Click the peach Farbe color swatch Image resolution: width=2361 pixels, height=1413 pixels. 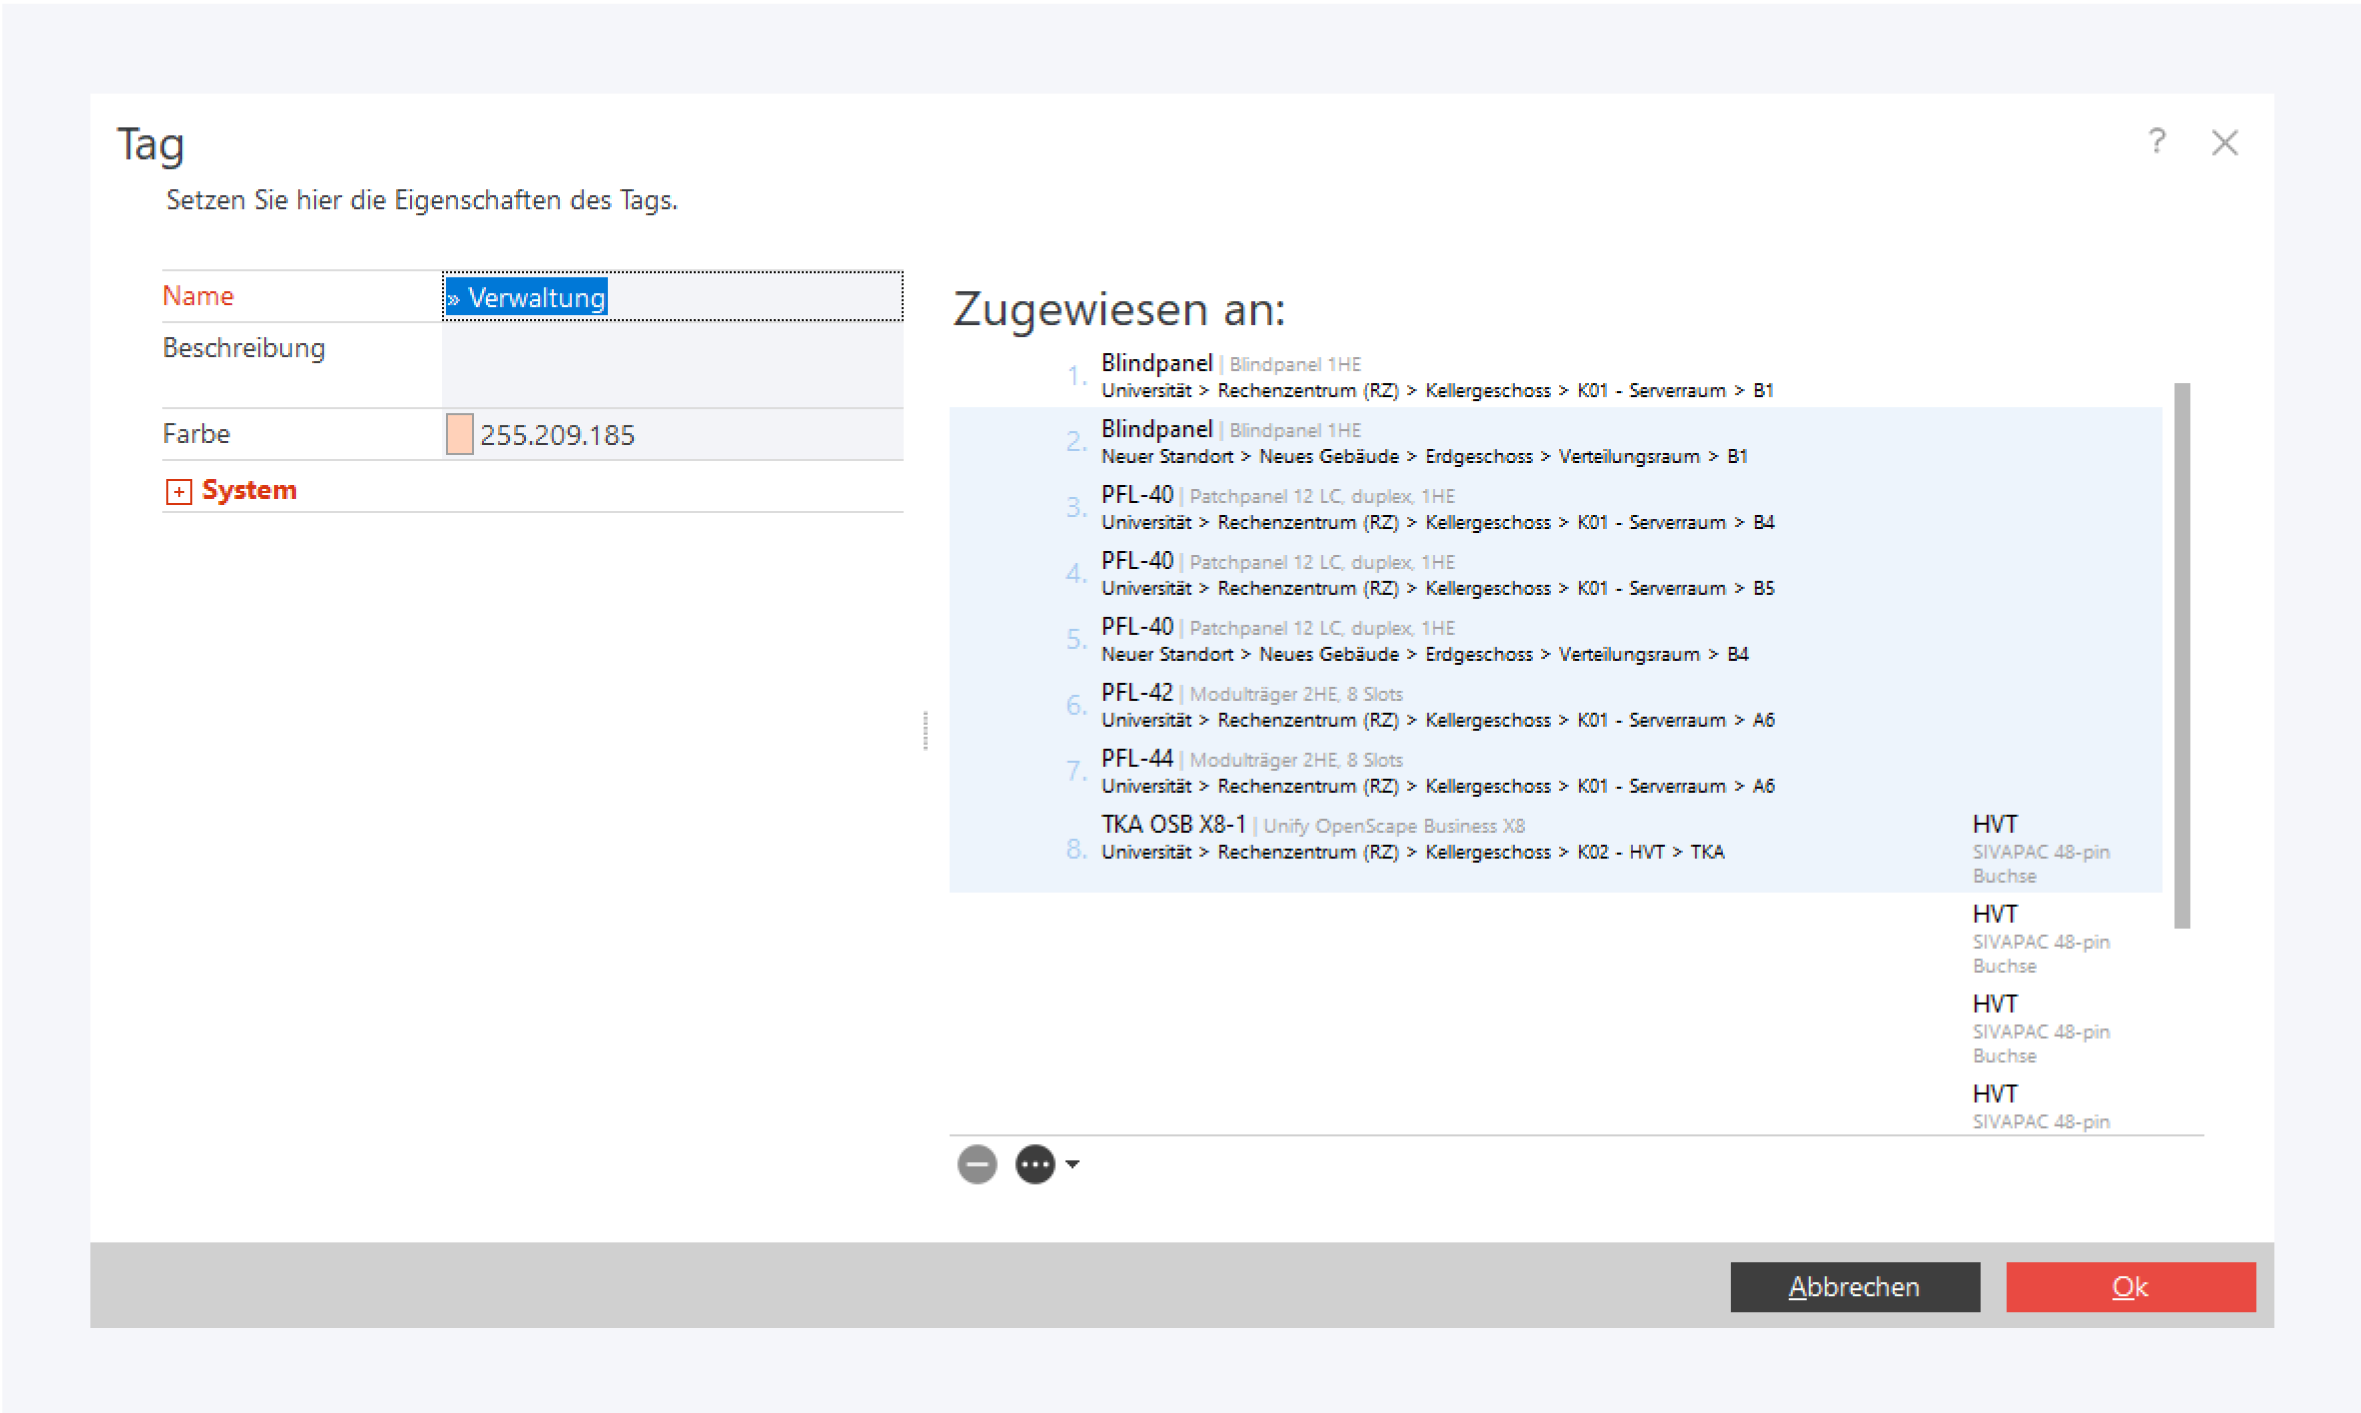tap(459, 435)
